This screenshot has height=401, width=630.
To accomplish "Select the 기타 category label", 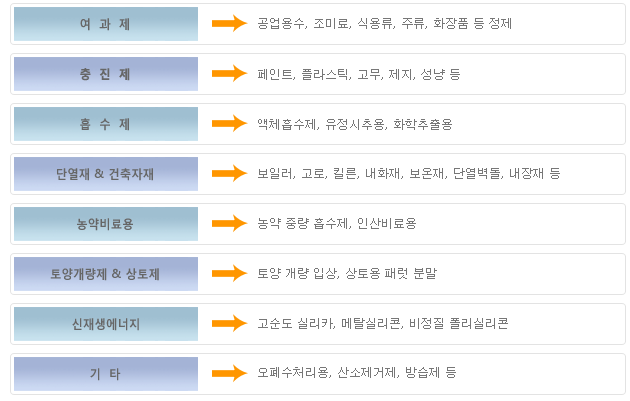I will pyautogui.click(x=106, y=374).
